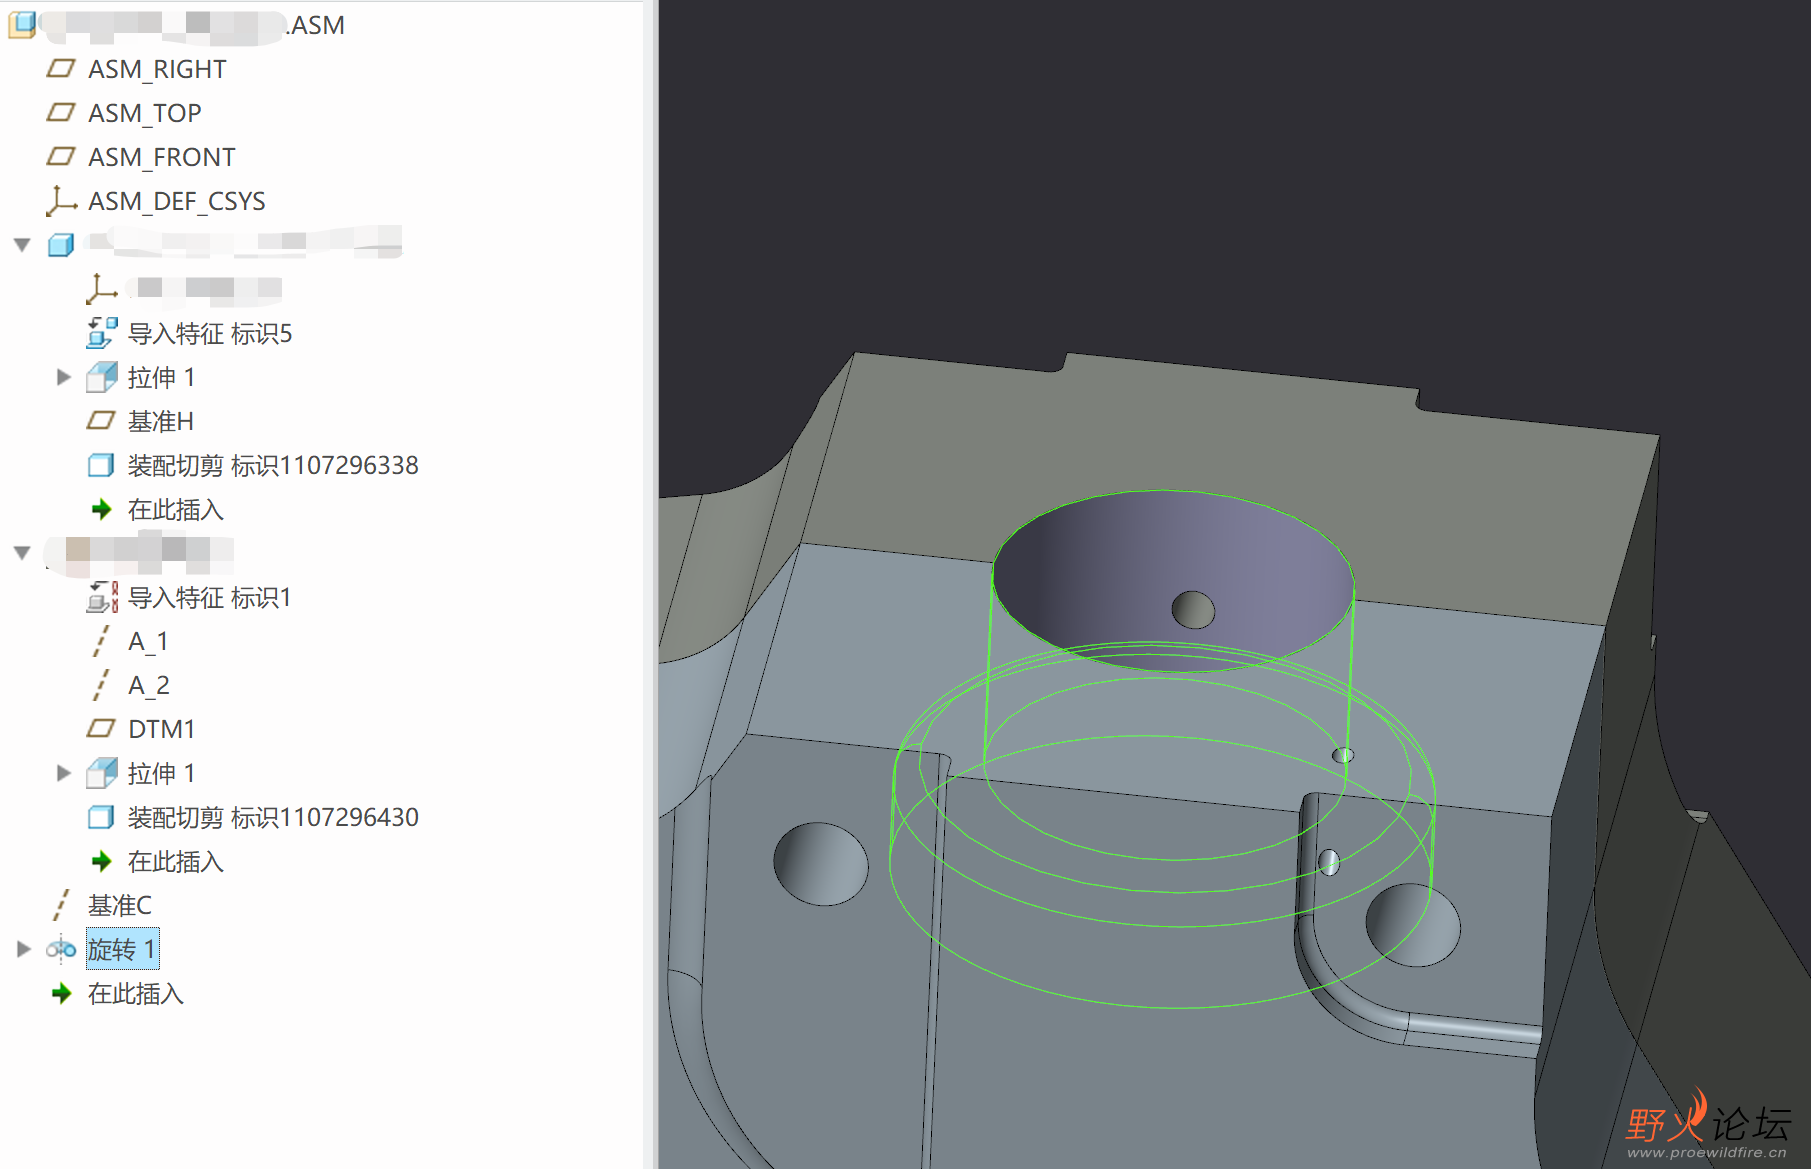
Task: Select the ASM_RIGHT datum plane icon
Action: coord(61,68)
